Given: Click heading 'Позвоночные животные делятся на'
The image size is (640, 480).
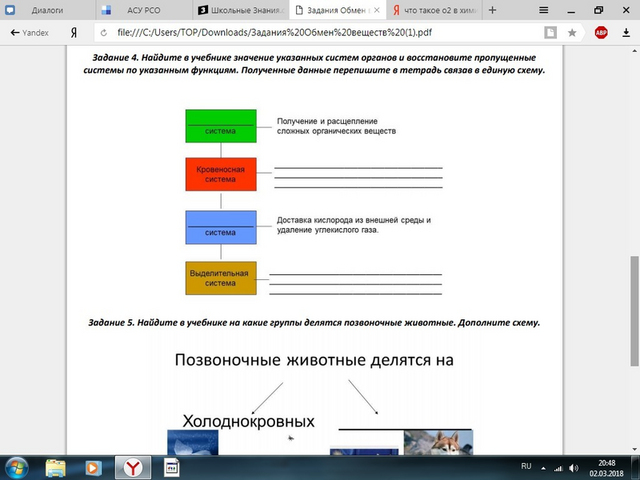Looking at the screenshot, I should (314, 360).
